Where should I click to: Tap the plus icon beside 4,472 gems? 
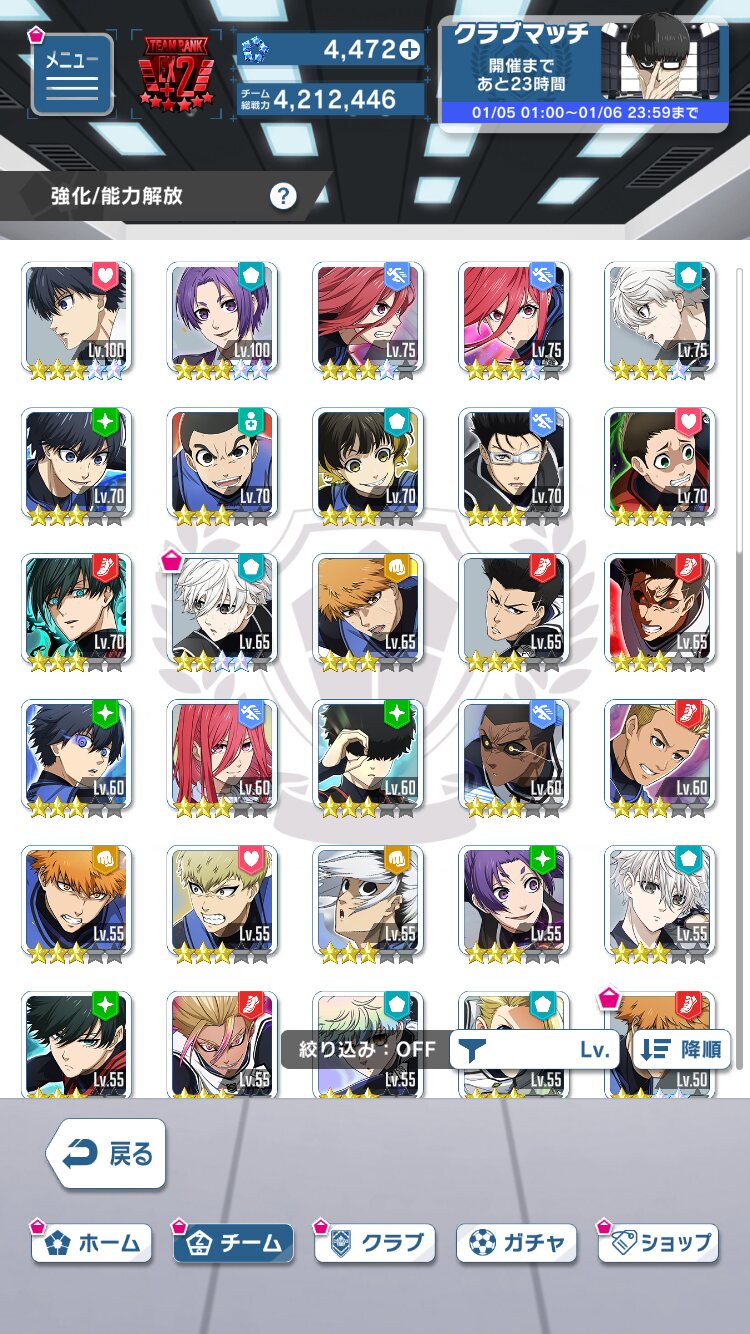tap(408, 48)
